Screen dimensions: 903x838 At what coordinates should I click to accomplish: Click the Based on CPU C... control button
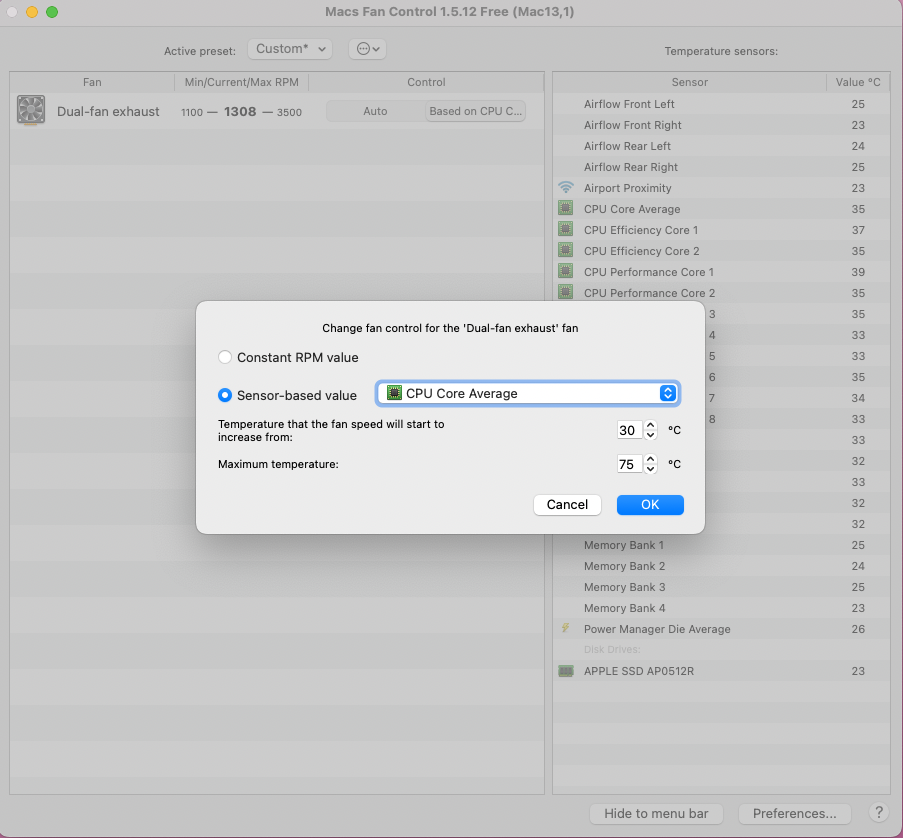(x=476, y=111)
